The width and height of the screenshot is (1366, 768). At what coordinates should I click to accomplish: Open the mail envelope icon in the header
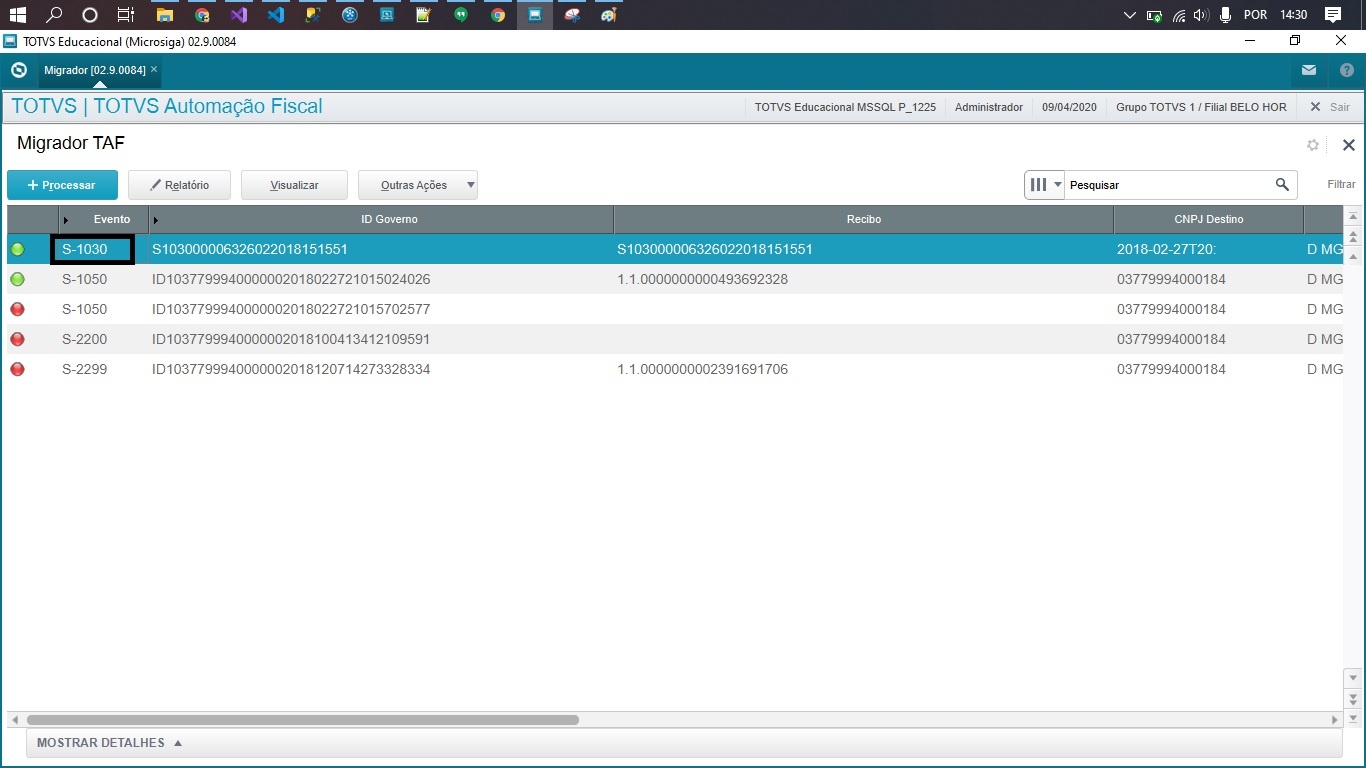pos(1309,71)
